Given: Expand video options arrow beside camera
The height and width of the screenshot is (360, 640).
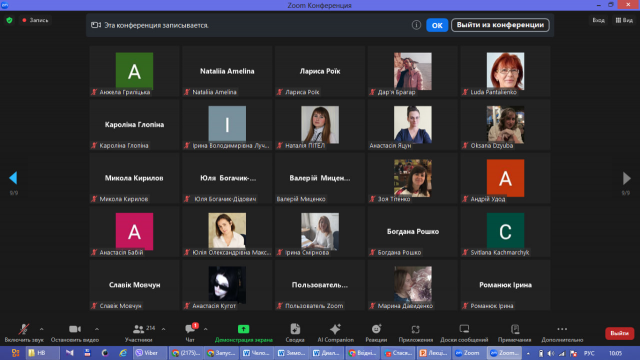Looking at the screenshot, I should pos(97,329).
